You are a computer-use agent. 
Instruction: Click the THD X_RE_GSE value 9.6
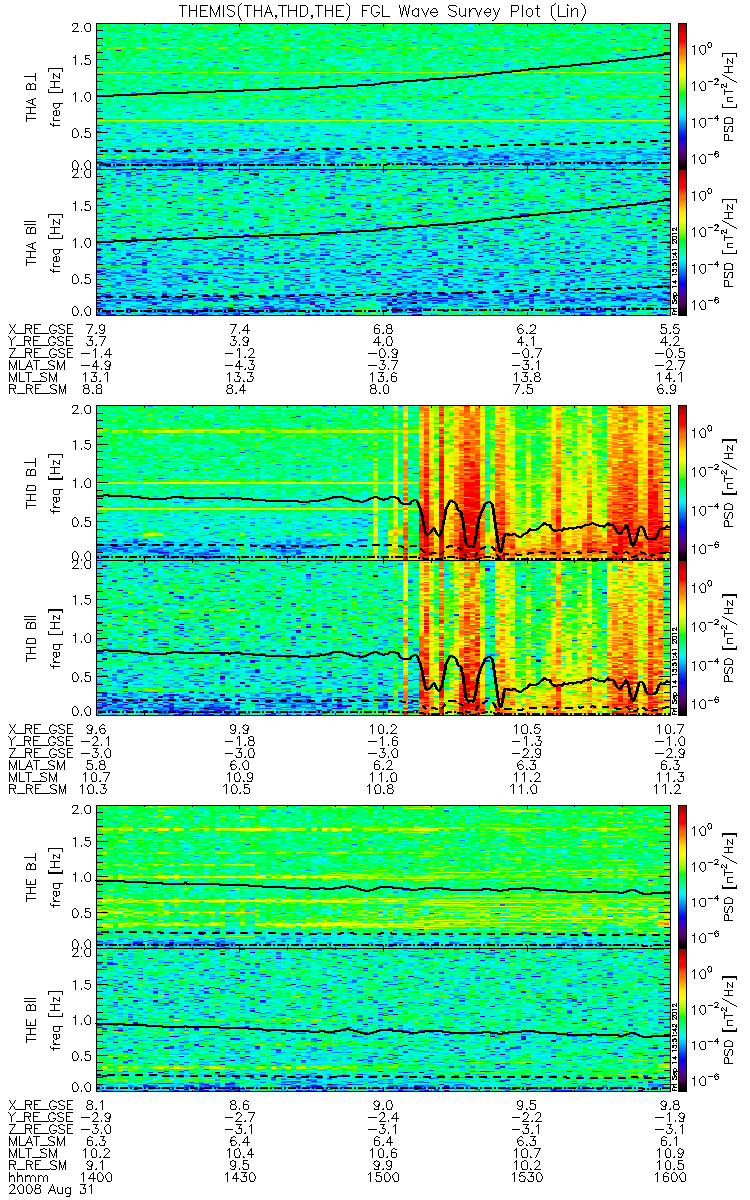(x=98, y=729)
